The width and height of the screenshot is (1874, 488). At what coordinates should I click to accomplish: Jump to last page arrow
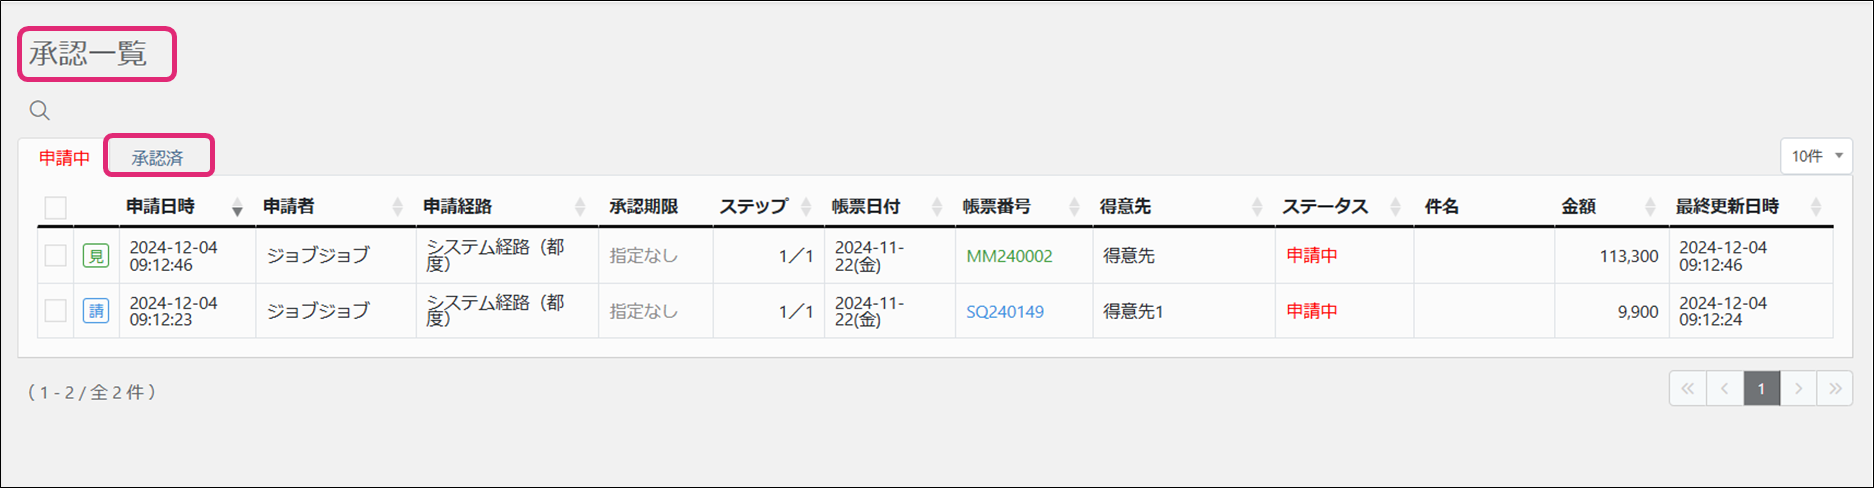click(x=1835, y=389)
